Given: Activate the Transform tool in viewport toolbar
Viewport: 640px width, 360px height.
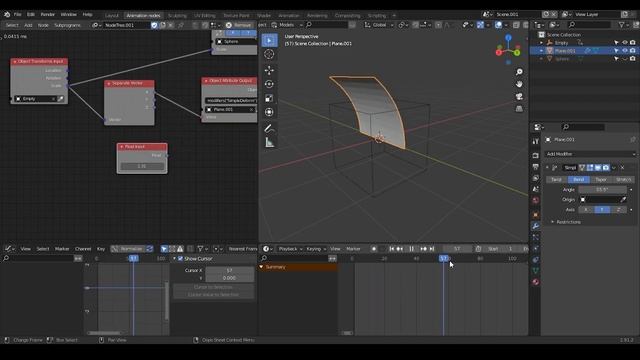Looking at the screenshot, I should point(269,112).
